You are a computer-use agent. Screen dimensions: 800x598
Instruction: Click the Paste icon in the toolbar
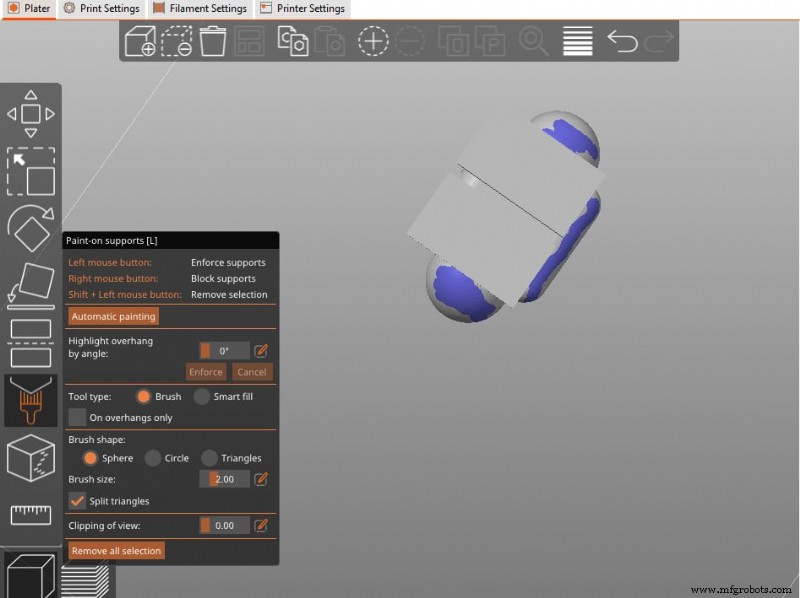pos(330,41)
